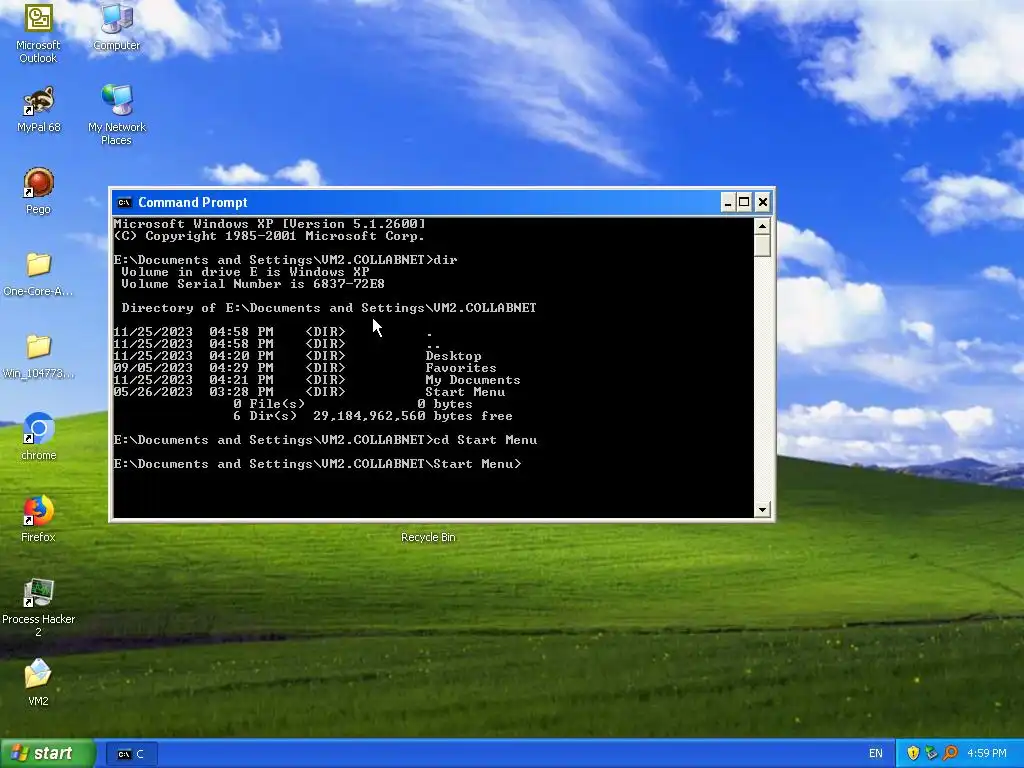Click the 'Volume Serial Number is 6837-72E8' line
1024x768 pixels.
pyautogui.click(x=253, y=284)
